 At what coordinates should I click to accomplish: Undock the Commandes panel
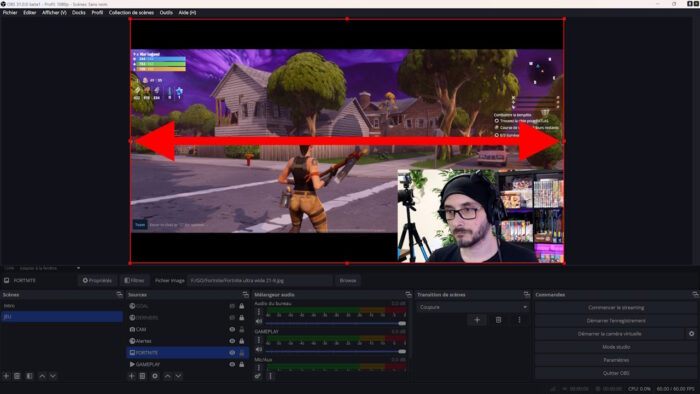(x=695, y=294)
